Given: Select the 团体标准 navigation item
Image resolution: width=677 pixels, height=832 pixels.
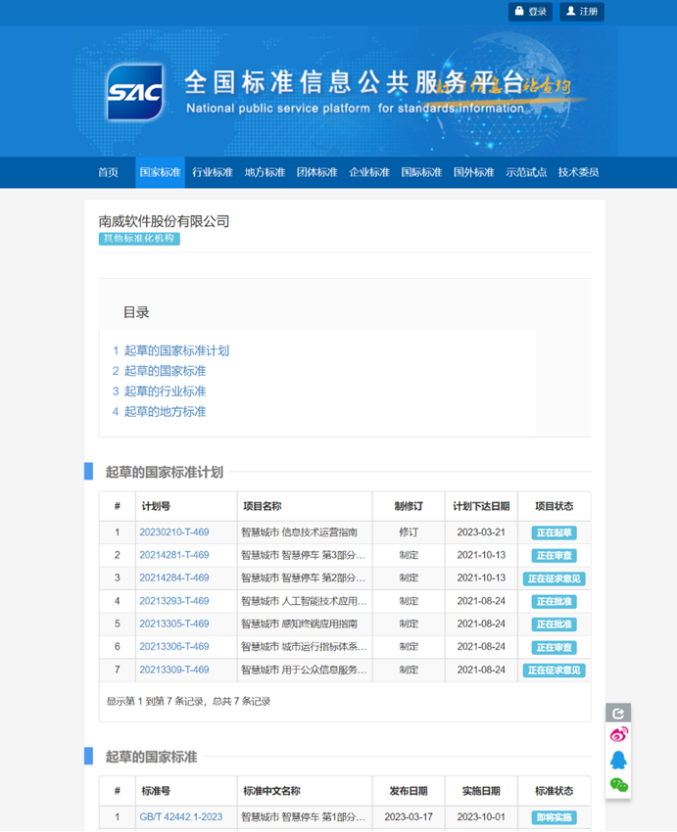Looking at the screenshot, I should (317, 172).
